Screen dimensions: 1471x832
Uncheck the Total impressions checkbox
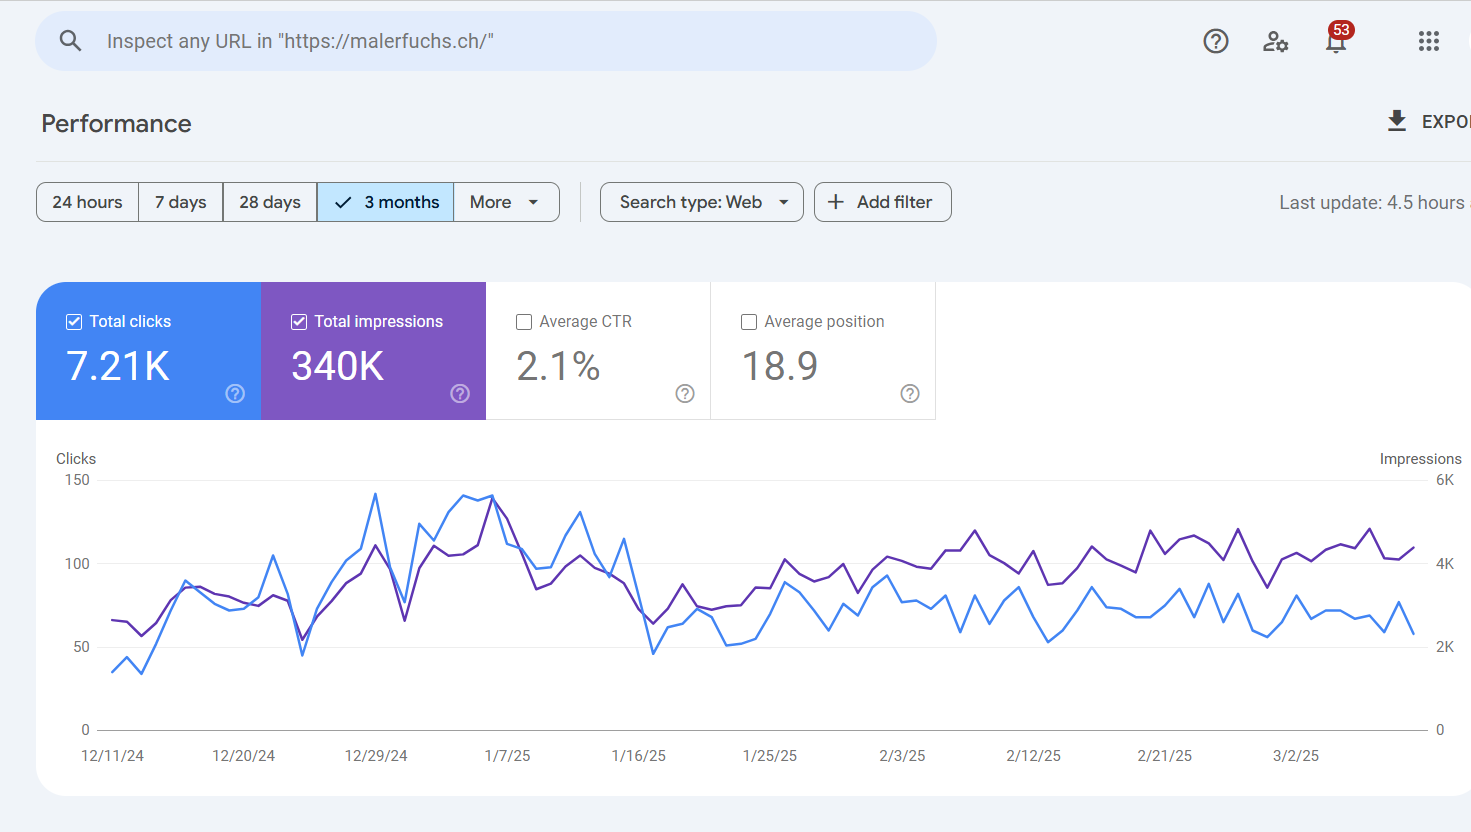299,322
